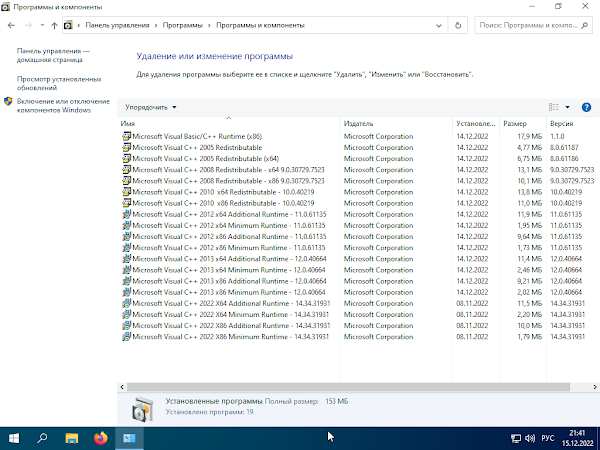Switch input language РУС indicator

[x=548, y=438]
